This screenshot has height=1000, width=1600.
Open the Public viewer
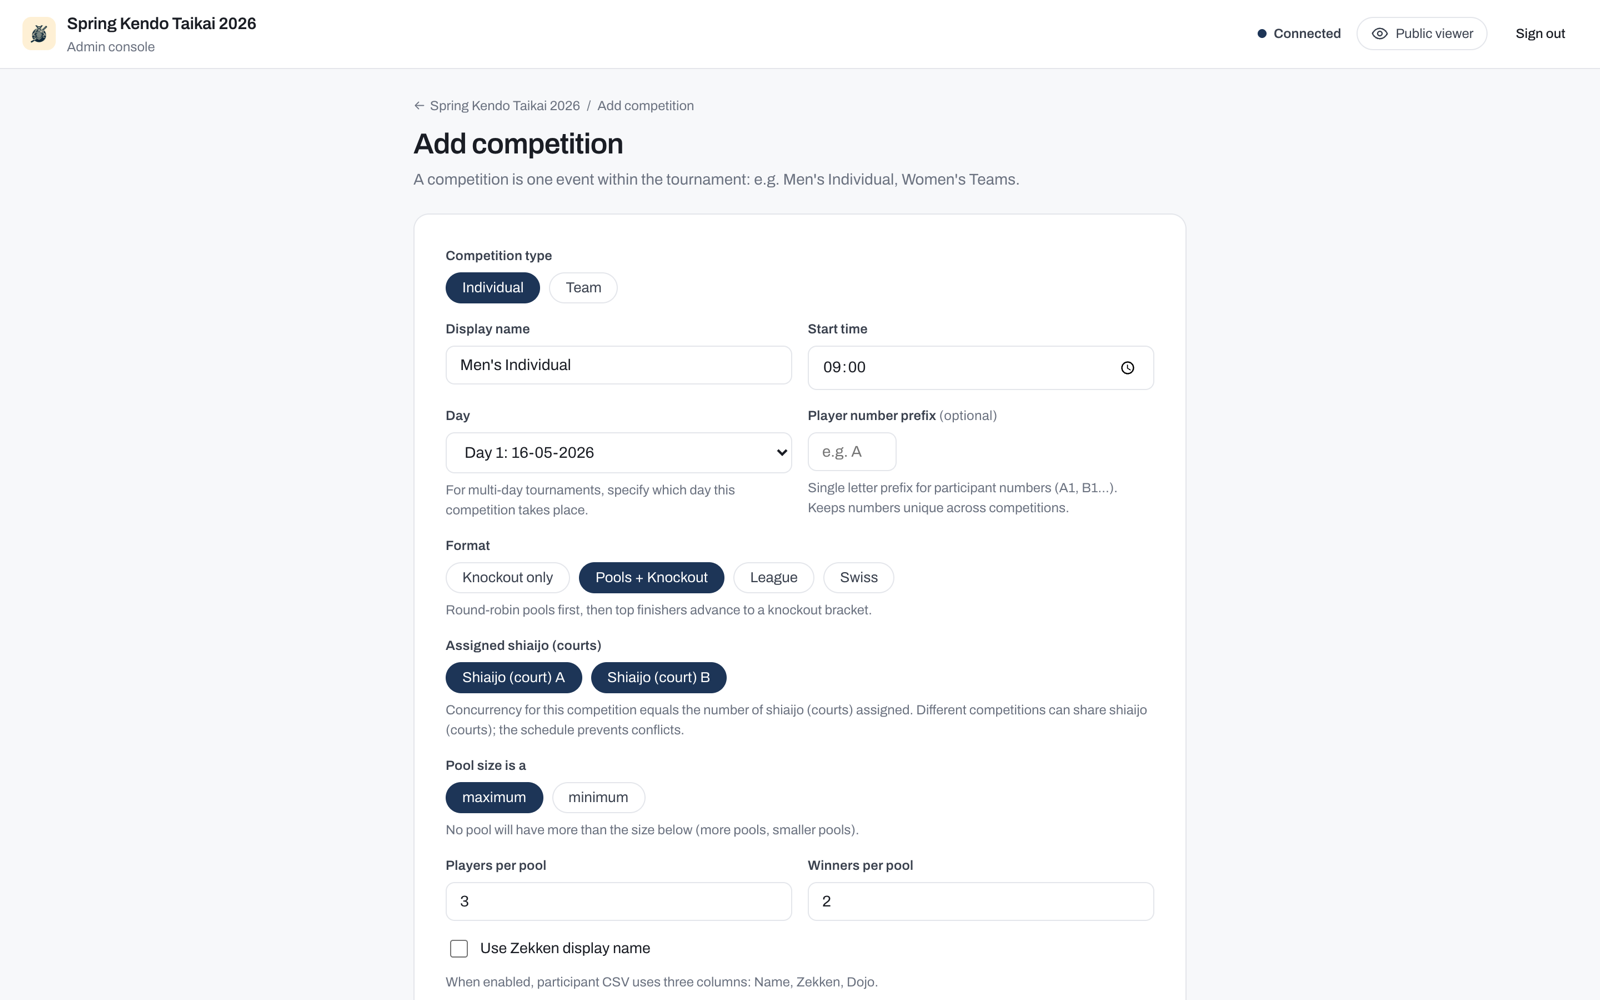1421,34
